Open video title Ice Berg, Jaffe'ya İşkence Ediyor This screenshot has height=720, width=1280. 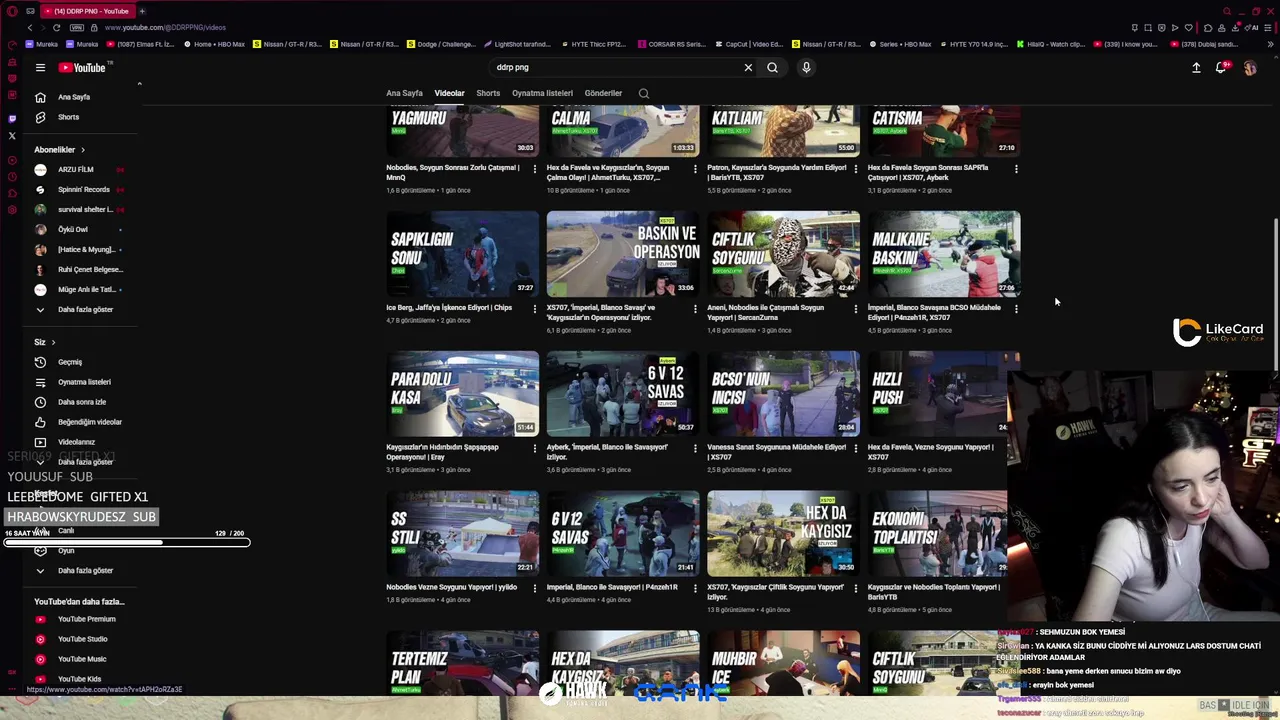click(x=449, y=308)
